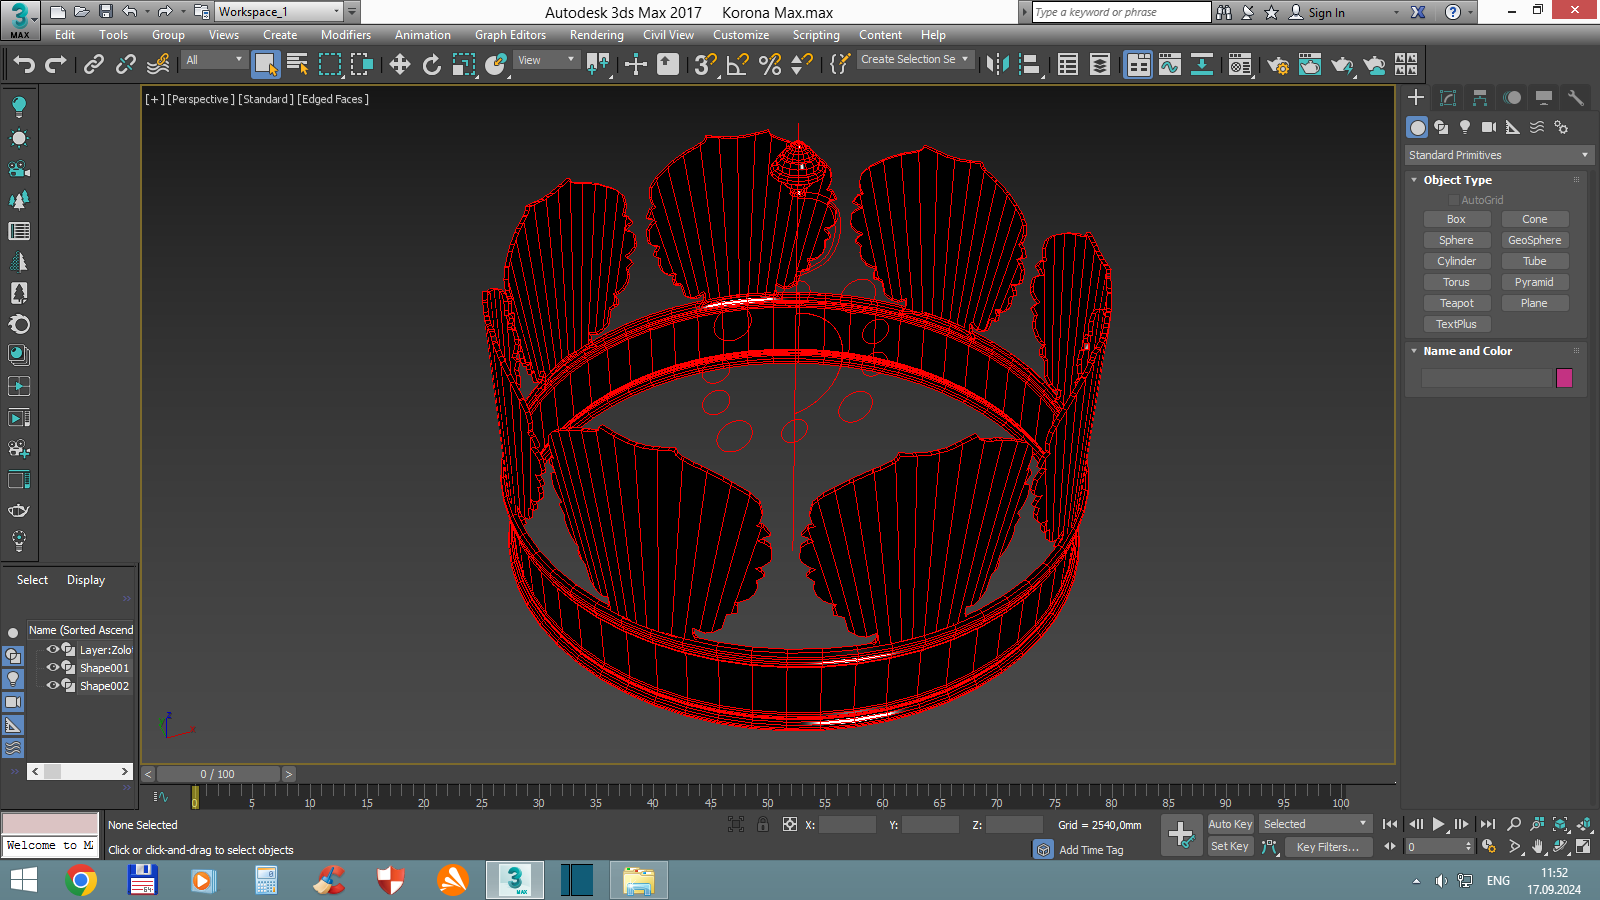This screenshot has height=900, width=1600.
Task: Collapse the Object Type rollout
Action: 1457,180
